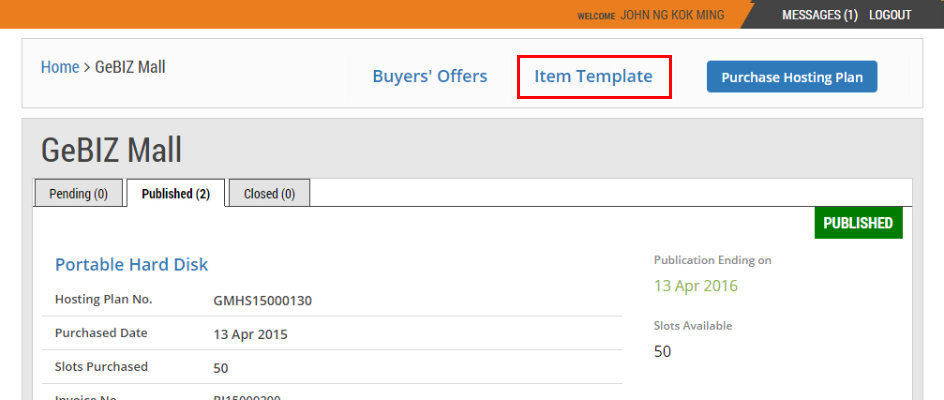The height and width of the screenshot is (400, 944).
Task: Click the Slots Available label
Action: click(x=693, y=325)
